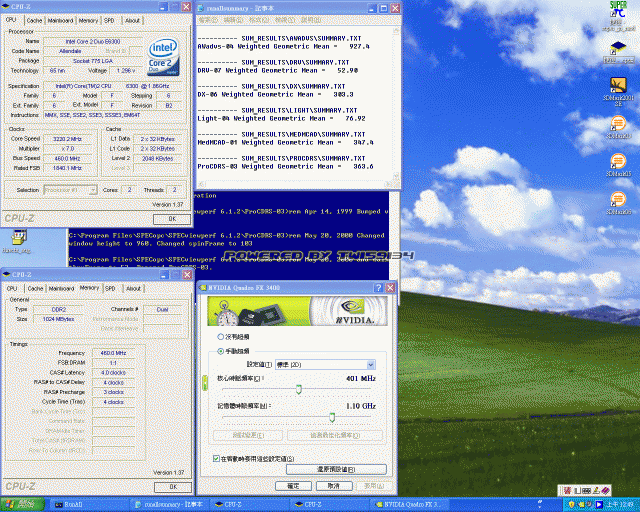Image resolution: width=640 pixels, height=512 pixels.
Task: Click the memory Type field showing DDR2
Action: coord(59,309)
